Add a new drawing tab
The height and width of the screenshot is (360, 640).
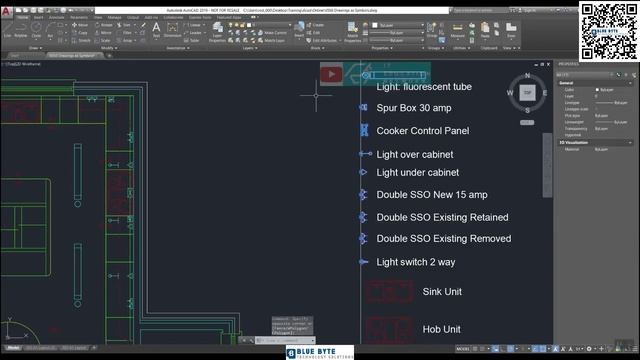(x=109, y=56)
